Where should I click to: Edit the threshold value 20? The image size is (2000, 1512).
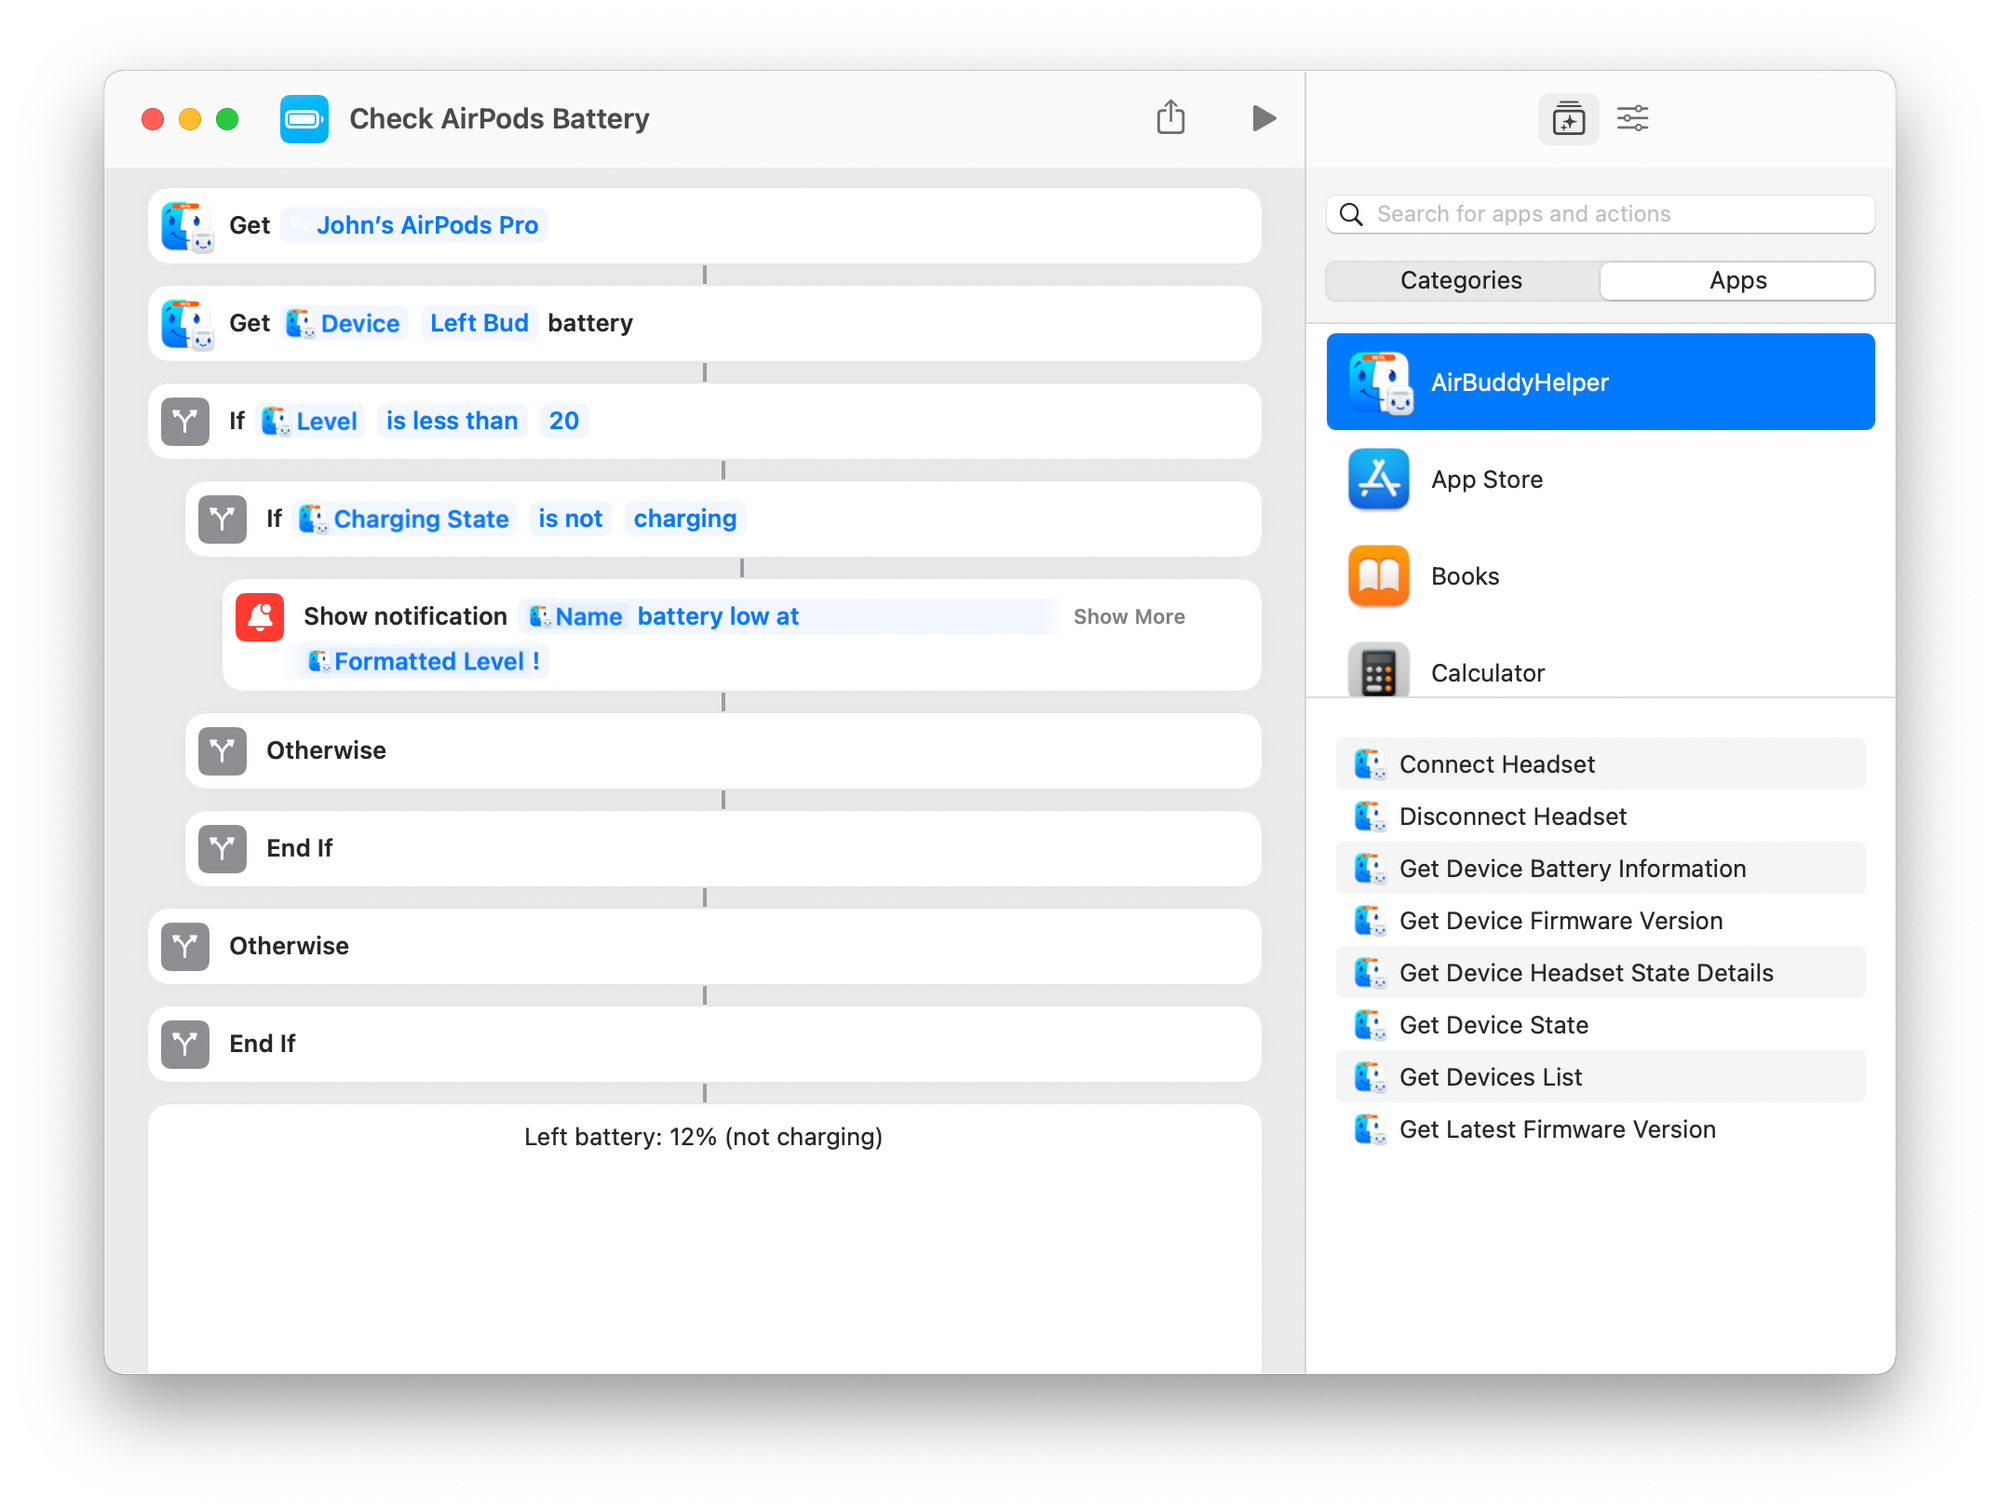(564, 421)
